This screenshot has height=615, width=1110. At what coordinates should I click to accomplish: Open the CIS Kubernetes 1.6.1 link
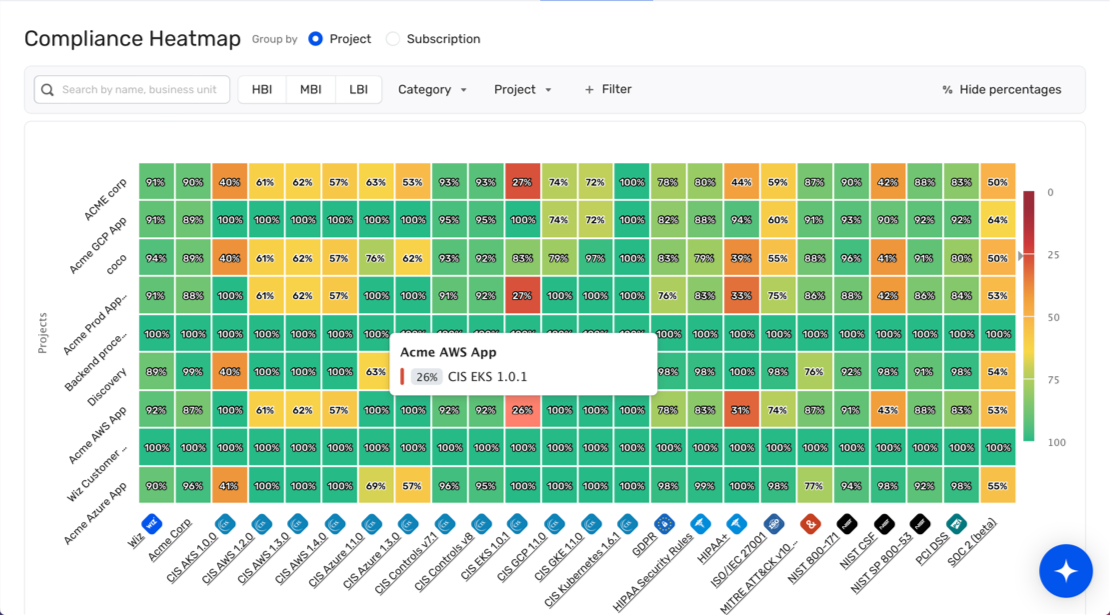coord(582,570)
